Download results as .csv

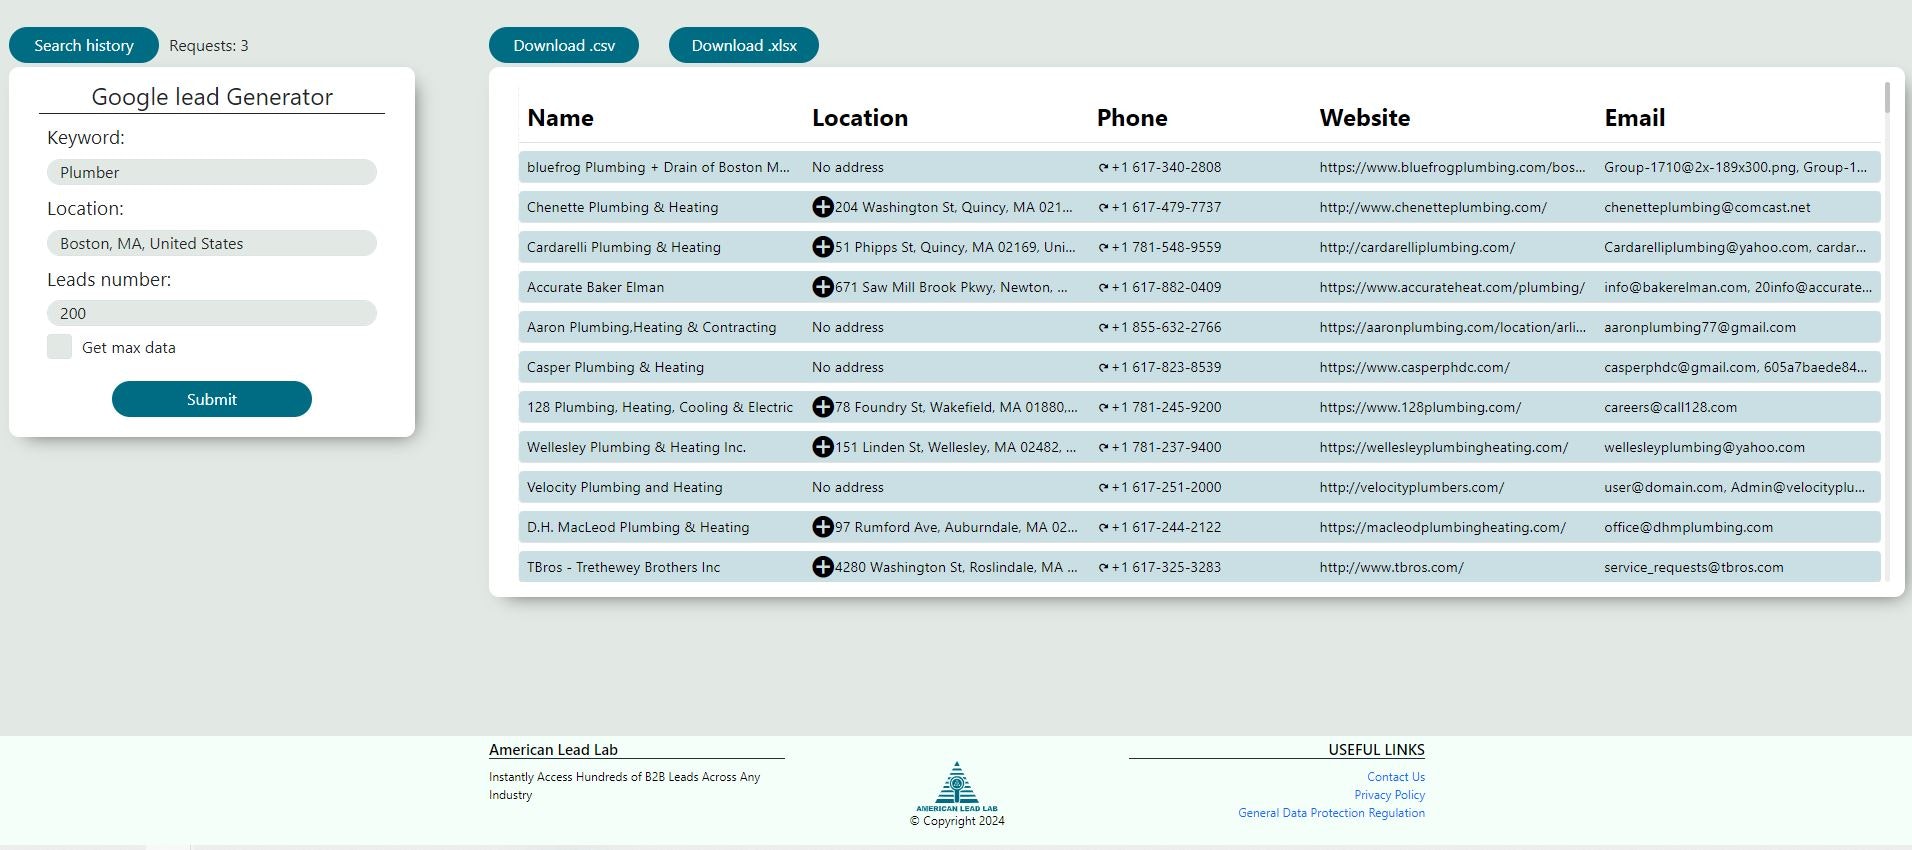tap(564, 45)
